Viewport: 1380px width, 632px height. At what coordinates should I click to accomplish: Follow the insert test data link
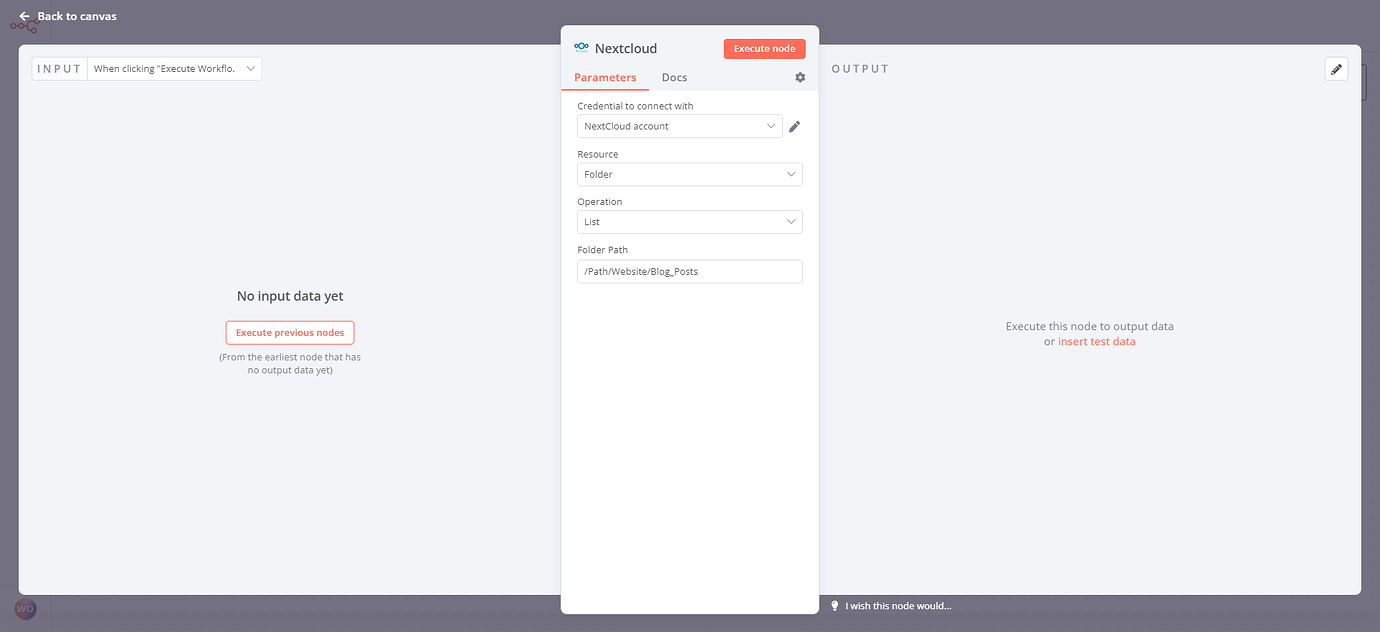click(1096, 342)
